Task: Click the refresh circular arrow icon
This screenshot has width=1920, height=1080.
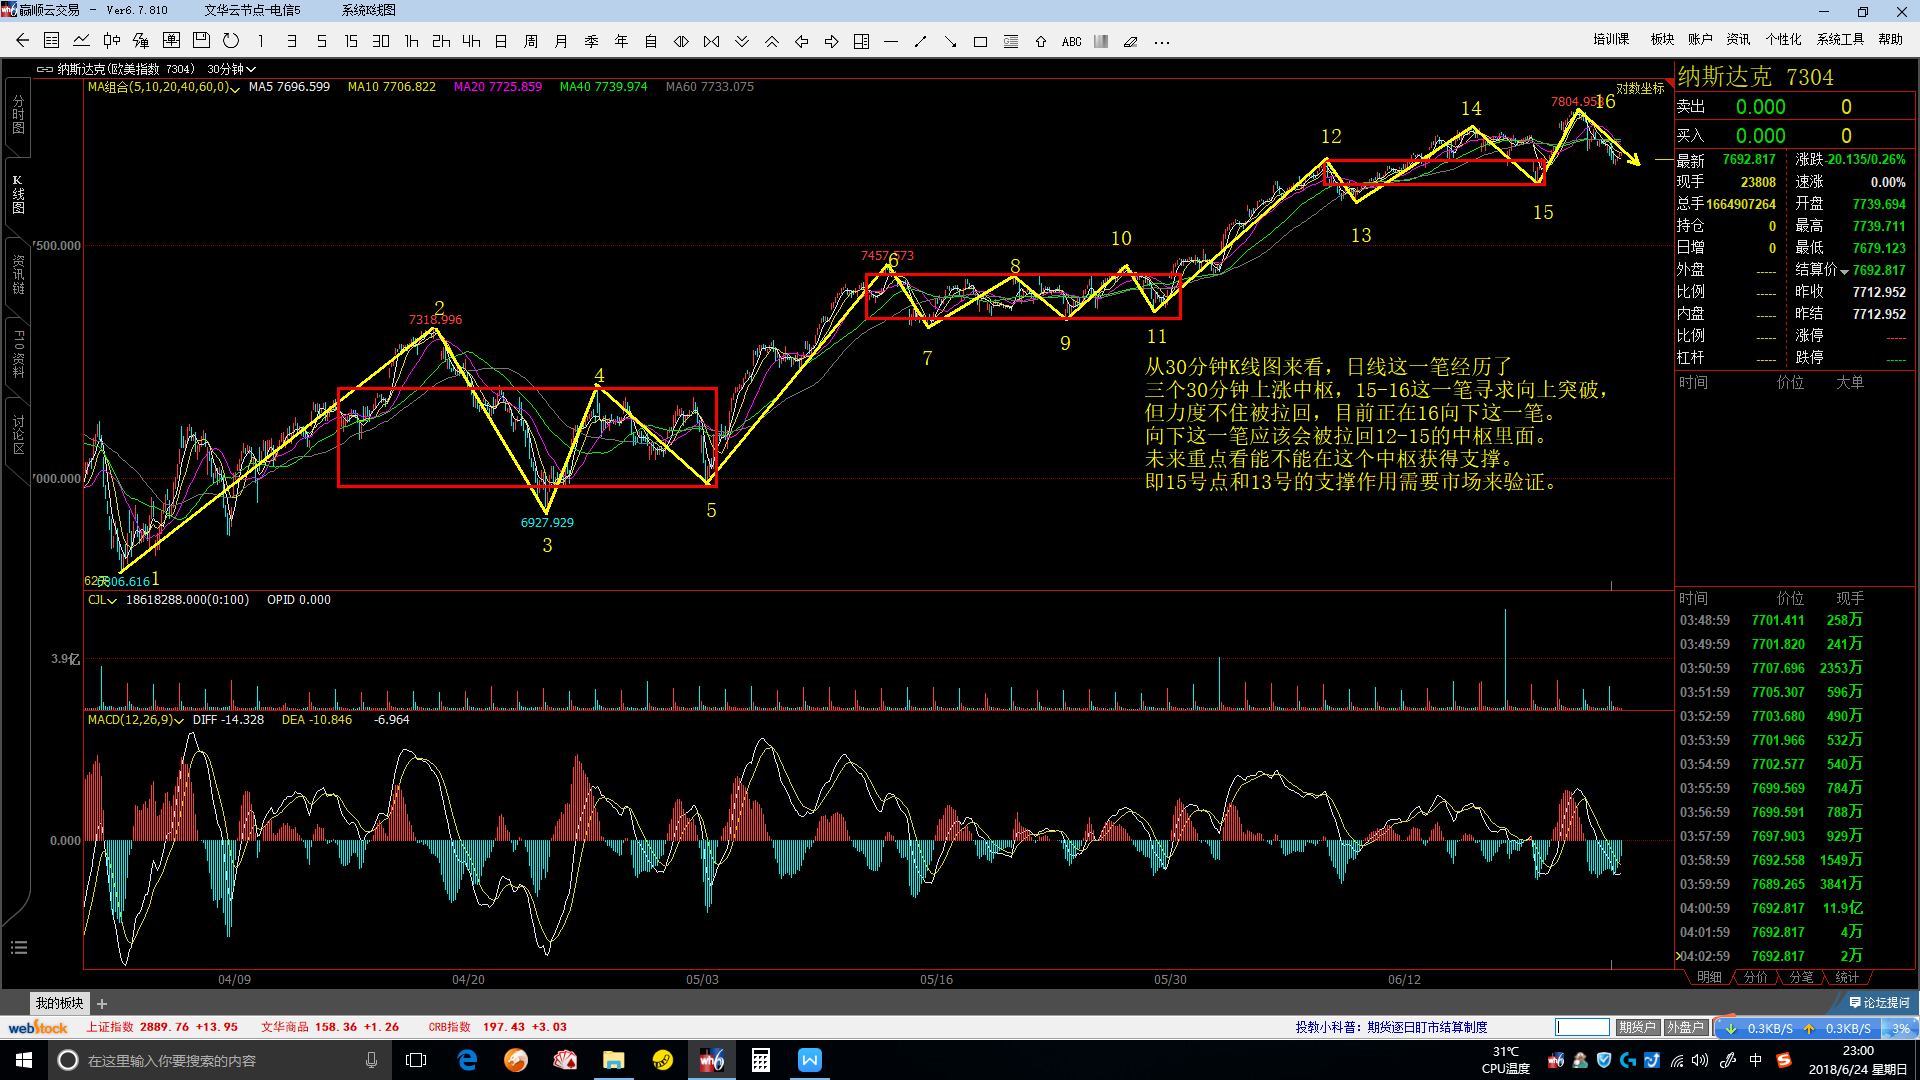Action: [x=231, y=41]
